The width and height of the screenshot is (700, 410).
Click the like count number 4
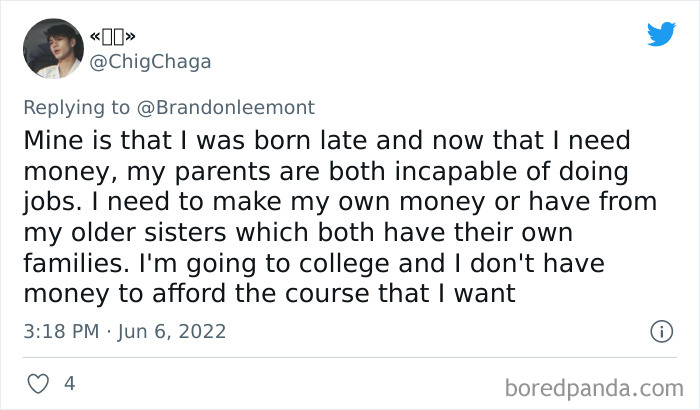tap(70, 383)
